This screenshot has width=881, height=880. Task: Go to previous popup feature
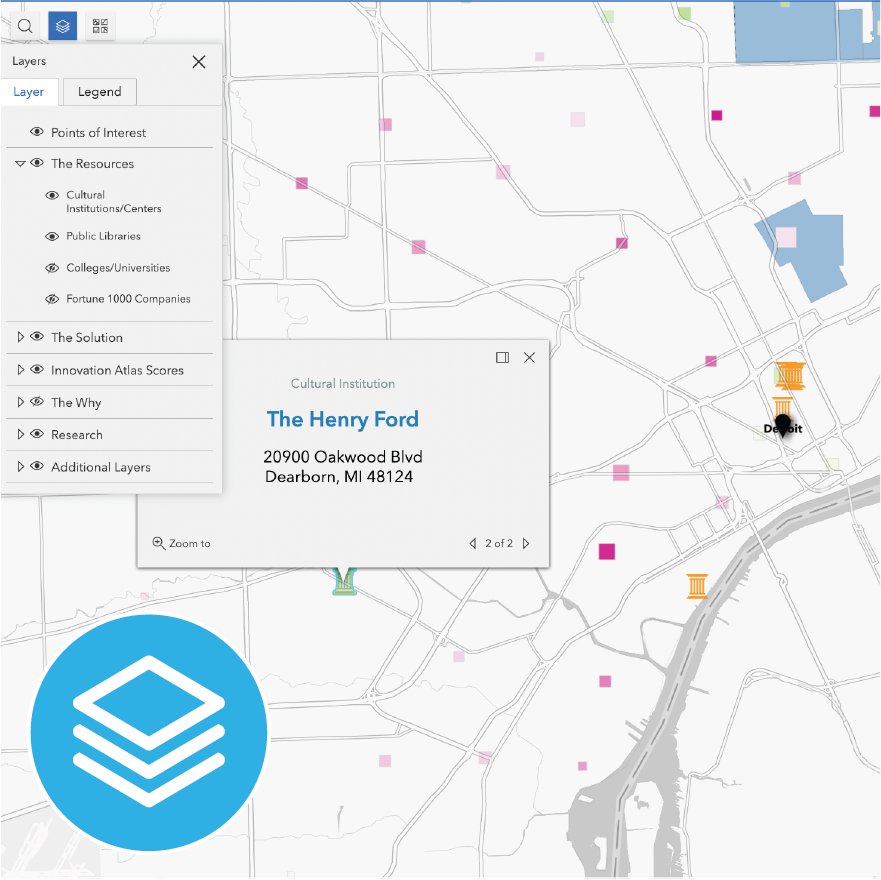click(473, 543)
